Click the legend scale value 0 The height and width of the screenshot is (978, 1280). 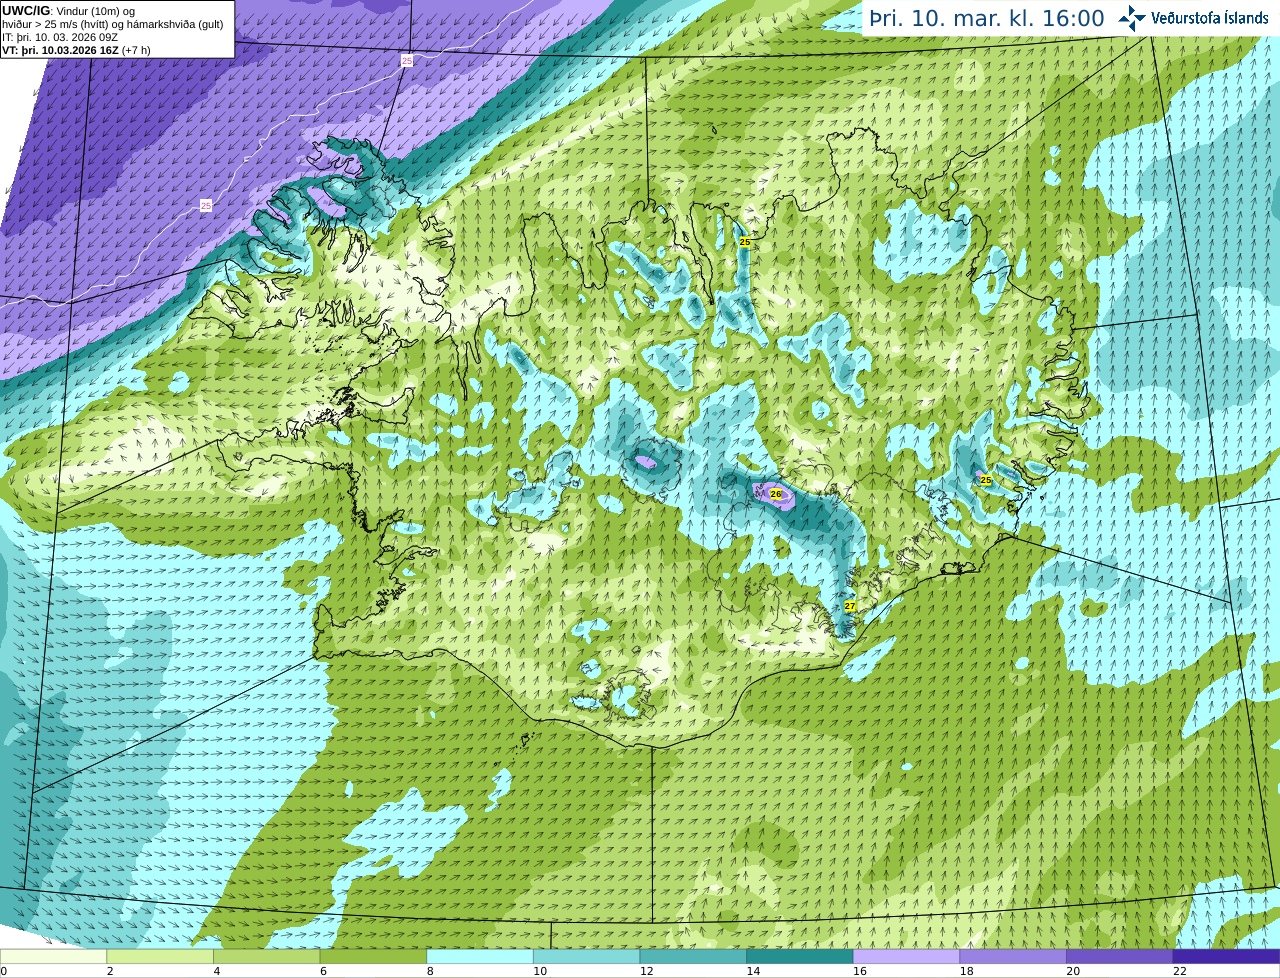[x=4, y=971]
